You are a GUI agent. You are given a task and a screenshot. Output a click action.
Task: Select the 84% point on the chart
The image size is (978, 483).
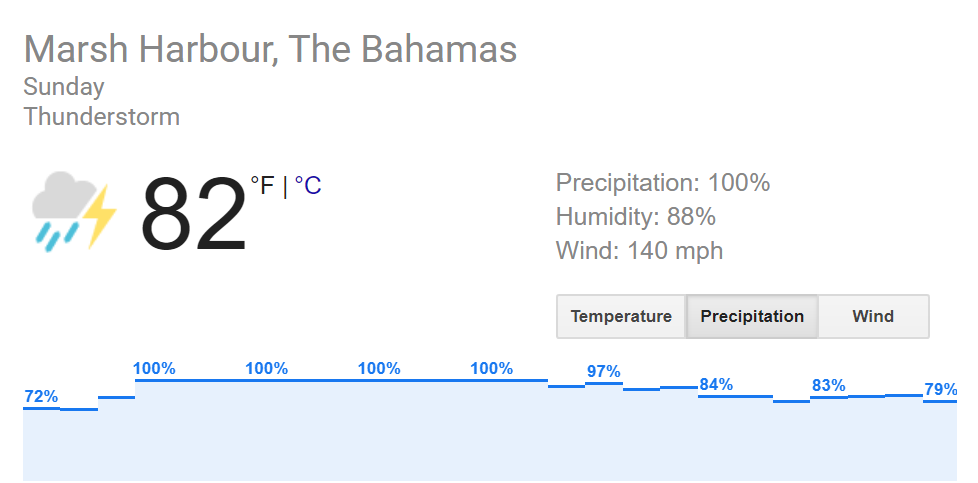716,385
